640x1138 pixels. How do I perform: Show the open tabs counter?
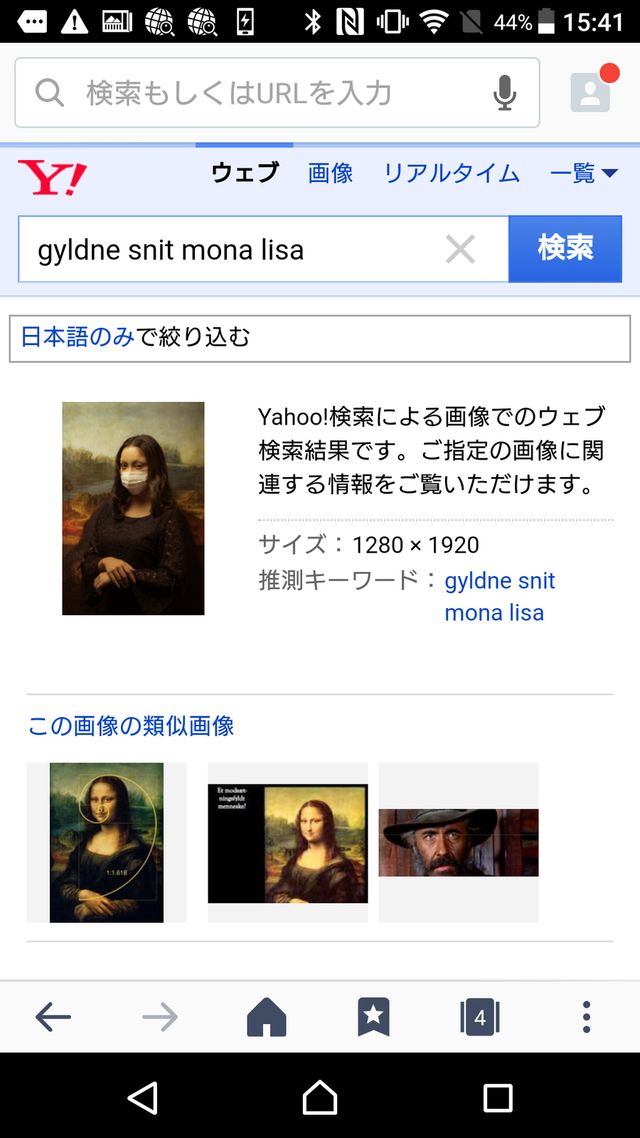click(x=479, y=1018)
